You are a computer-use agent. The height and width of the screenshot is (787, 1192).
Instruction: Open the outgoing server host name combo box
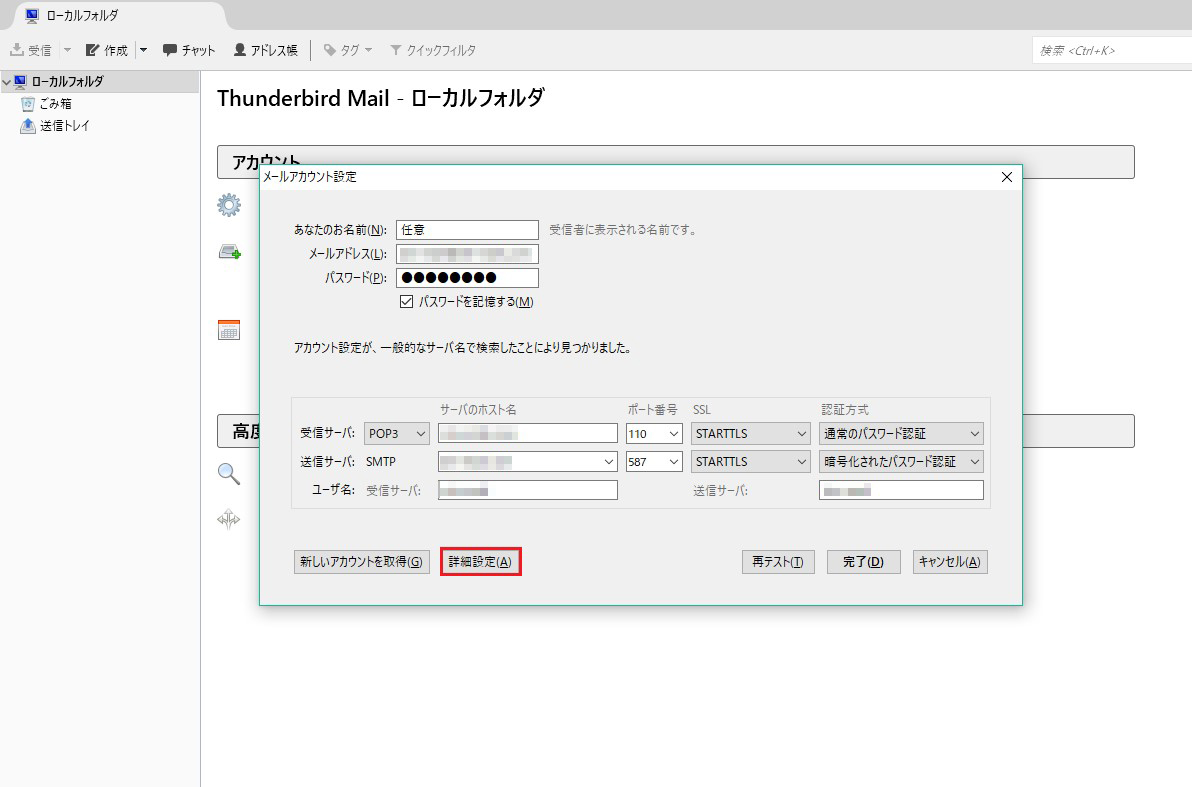528,462
